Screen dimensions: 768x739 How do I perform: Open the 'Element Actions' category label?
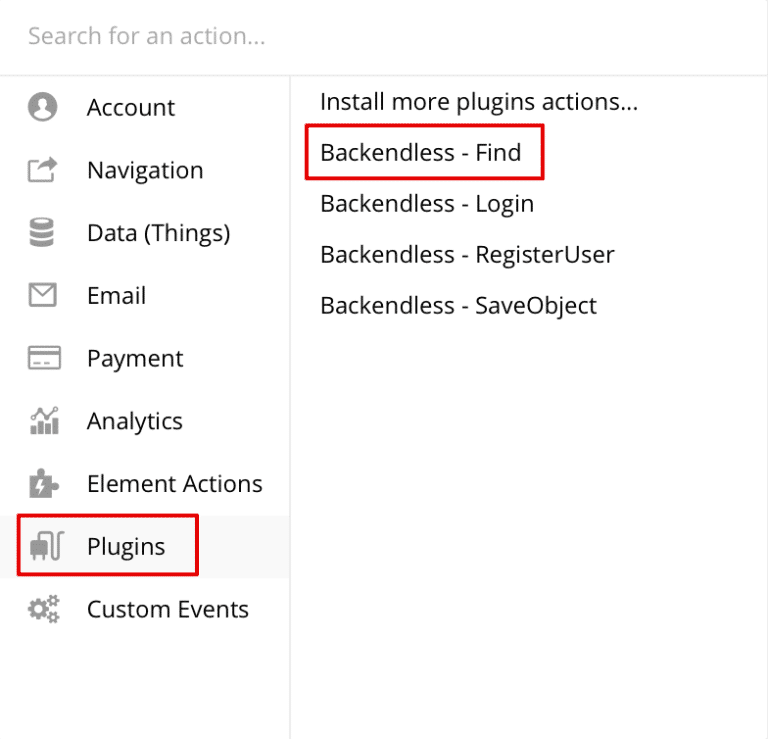(x=175, y=483)
